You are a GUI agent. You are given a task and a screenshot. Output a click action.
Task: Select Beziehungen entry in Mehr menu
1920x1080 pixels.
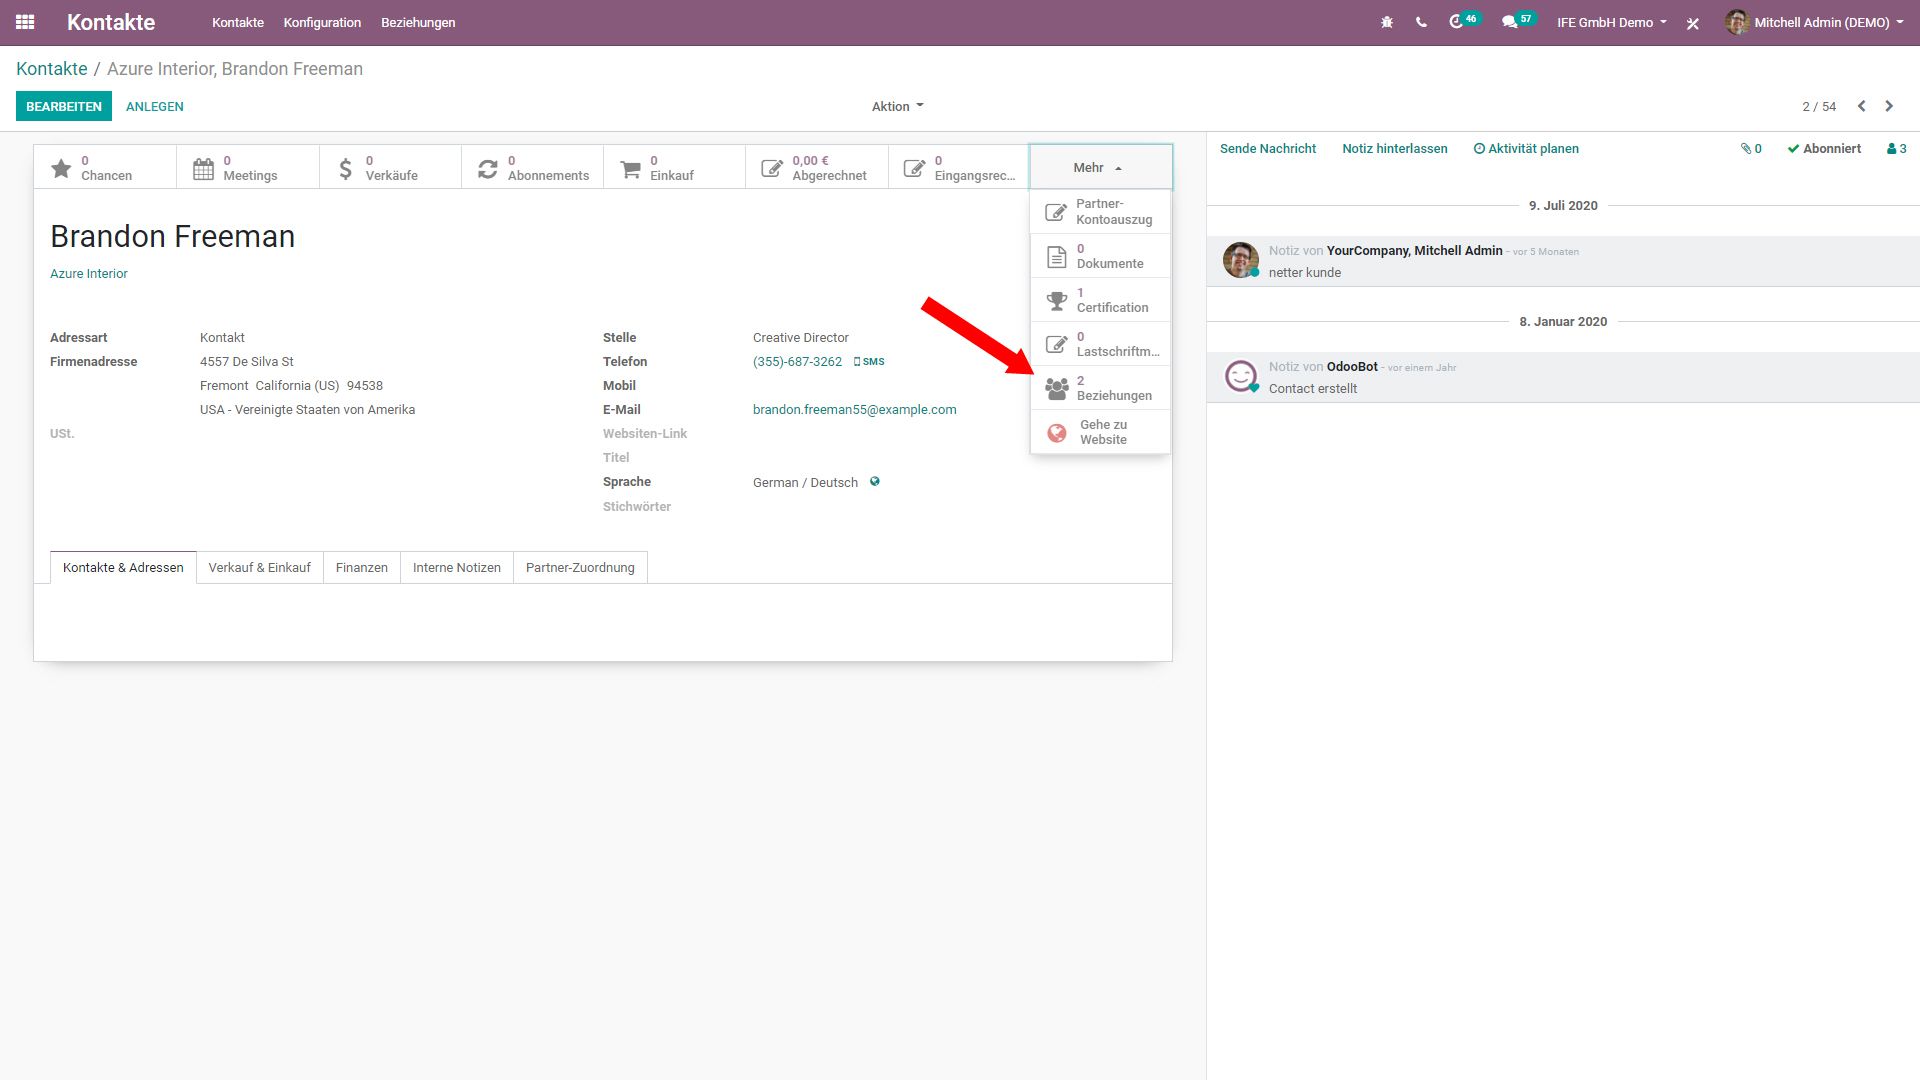[x=1100, y=388]
